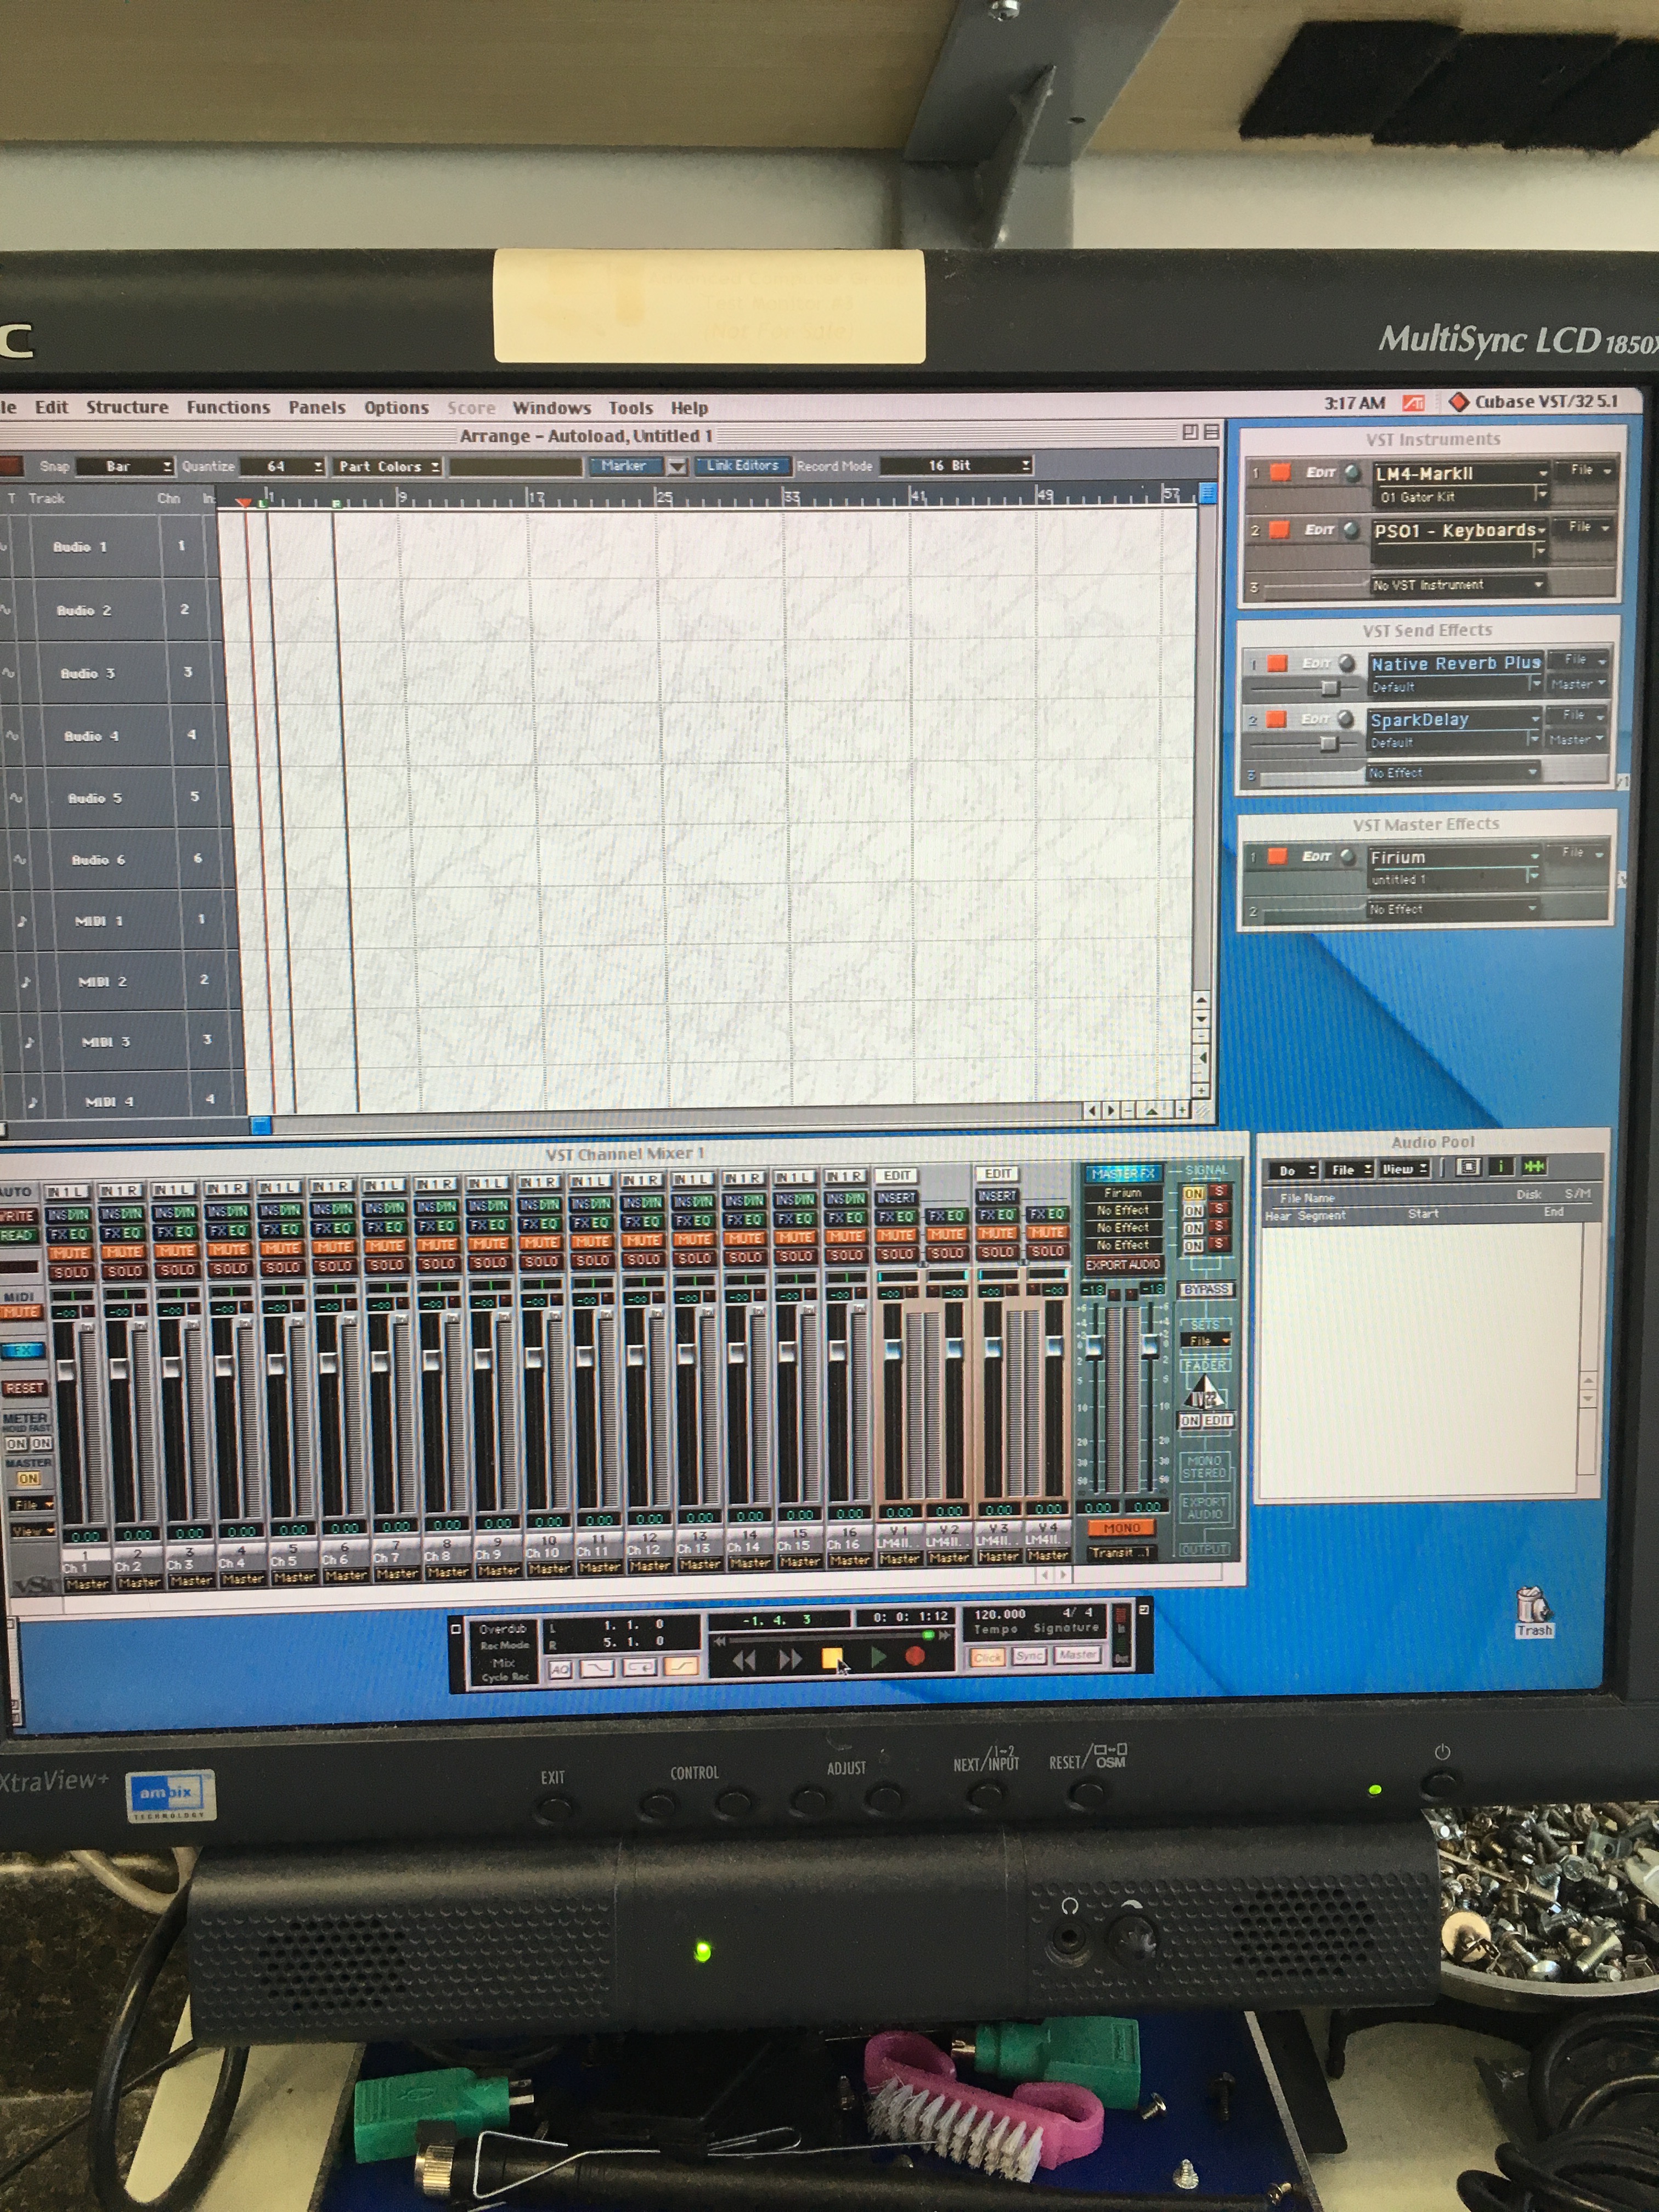This screenshot has height=2212, width=1659.
Task: Toggle the AQ automatic quantize button
Action: 560,1669
